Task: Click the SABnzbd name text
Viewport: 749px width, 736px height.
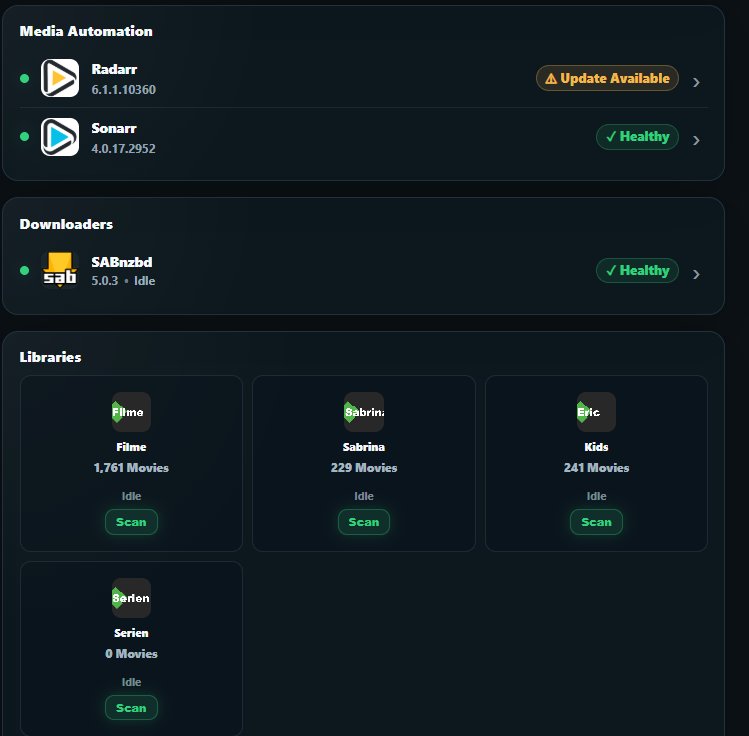Action: pos(122,262)
